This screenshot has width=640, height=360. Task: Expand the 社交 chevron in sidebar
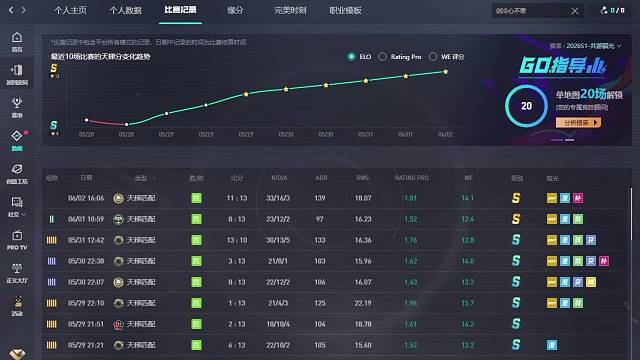(x=24, y=215)
